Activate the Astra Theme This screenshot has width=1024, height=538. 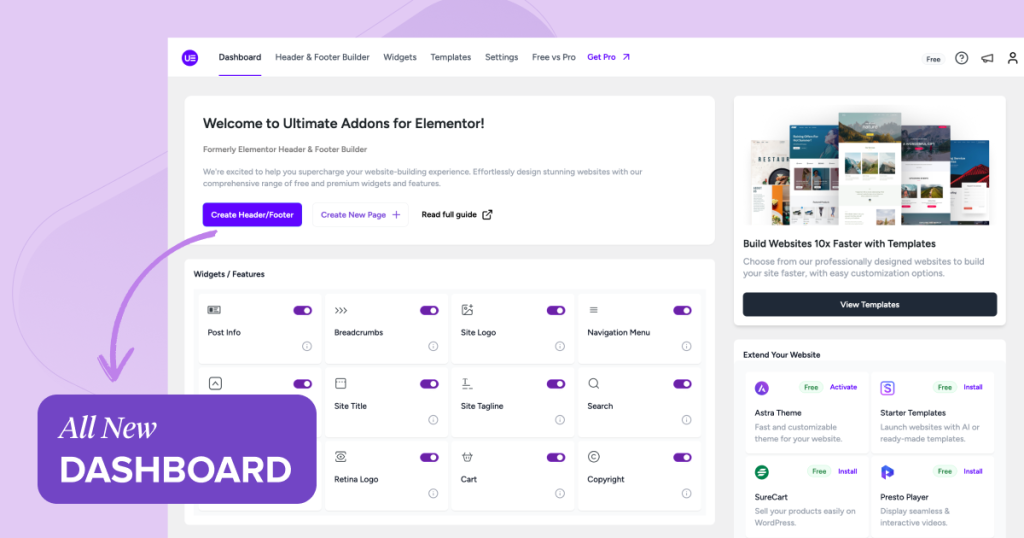coord(843,387)
